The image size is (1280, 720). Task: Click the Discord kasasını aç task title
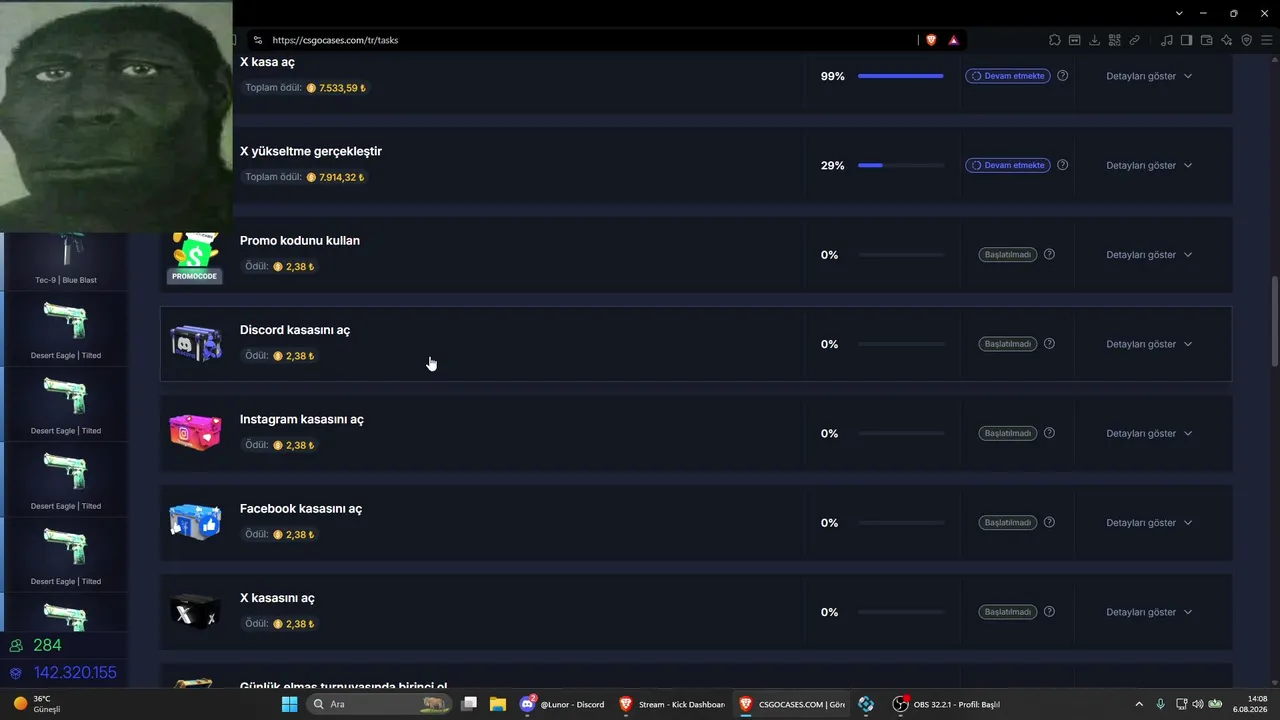(x=295, y=330)
